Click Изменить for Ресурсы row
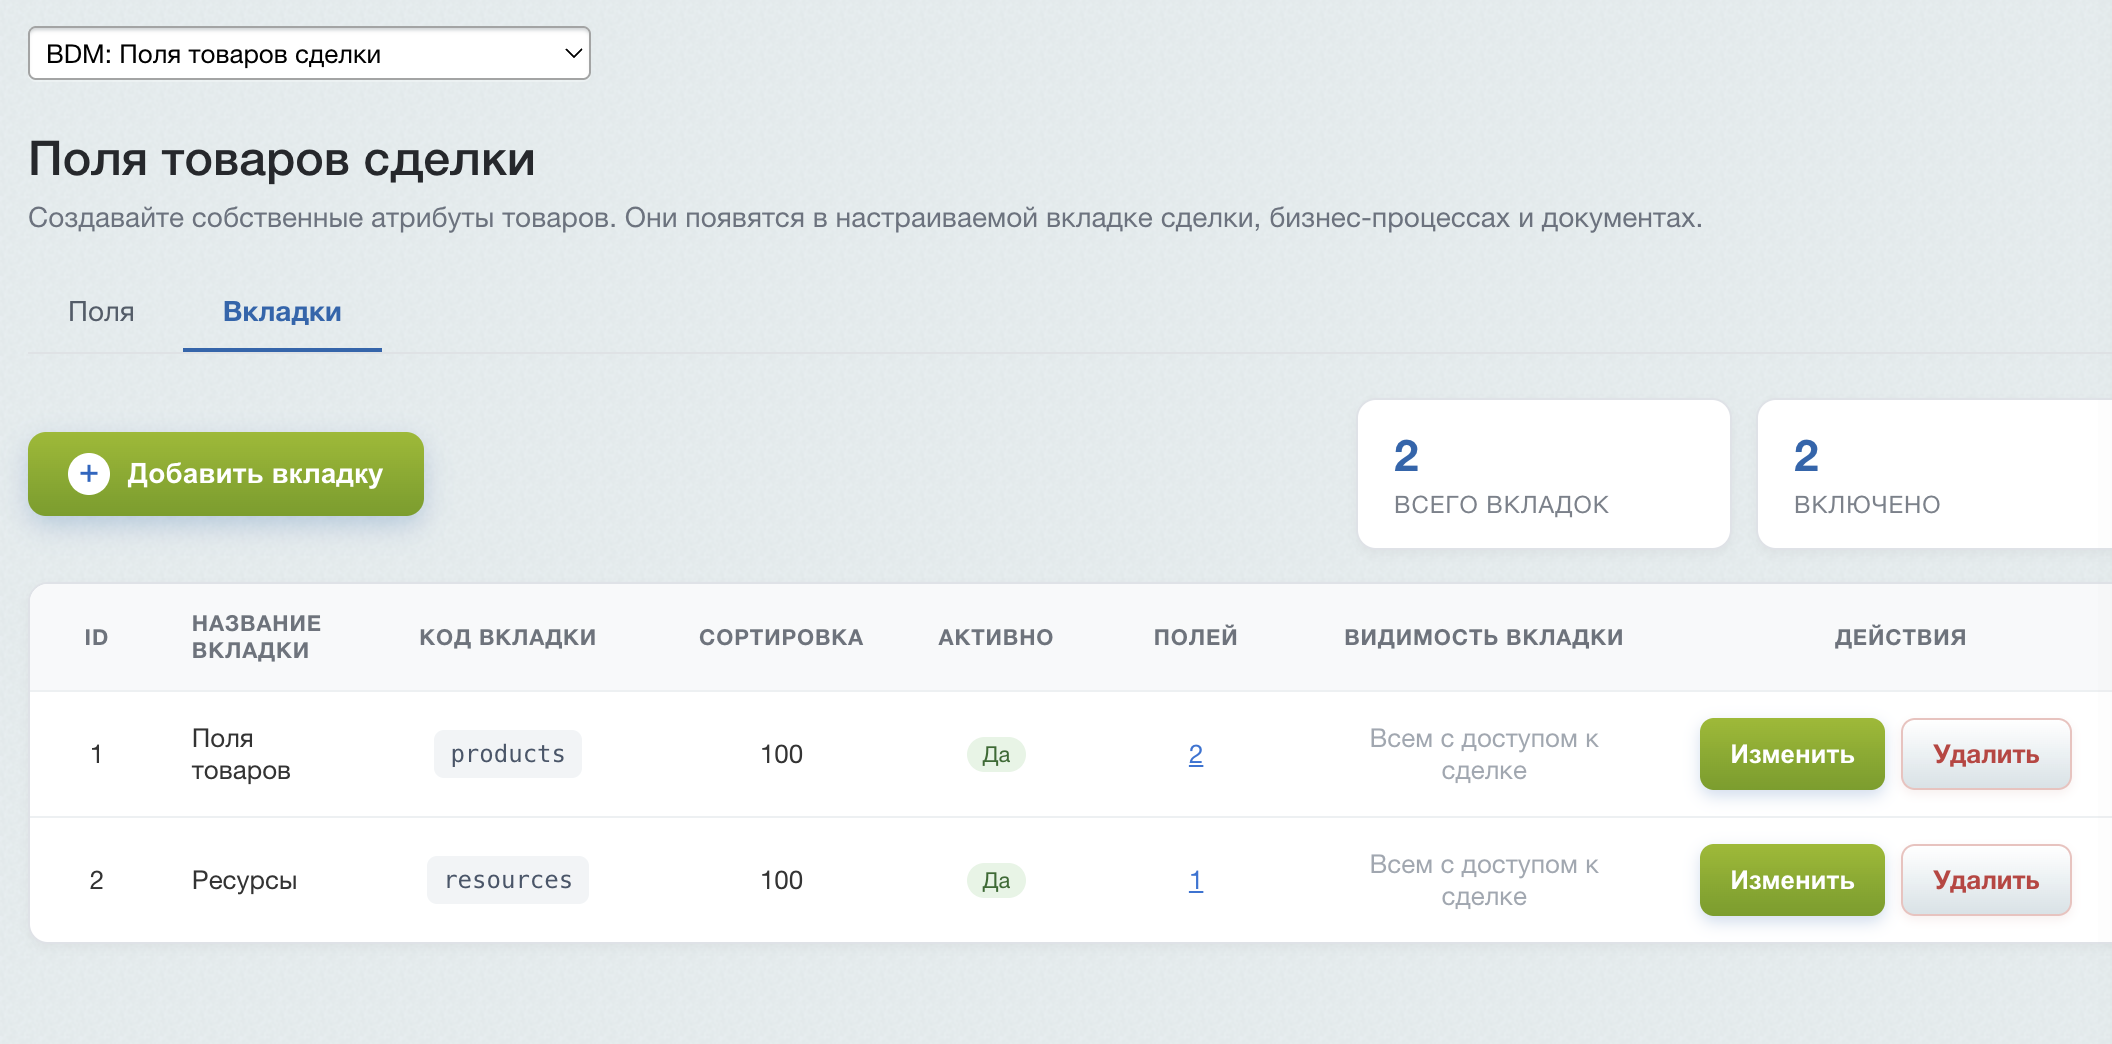 pyautogui.click(x=1792, y=880)
